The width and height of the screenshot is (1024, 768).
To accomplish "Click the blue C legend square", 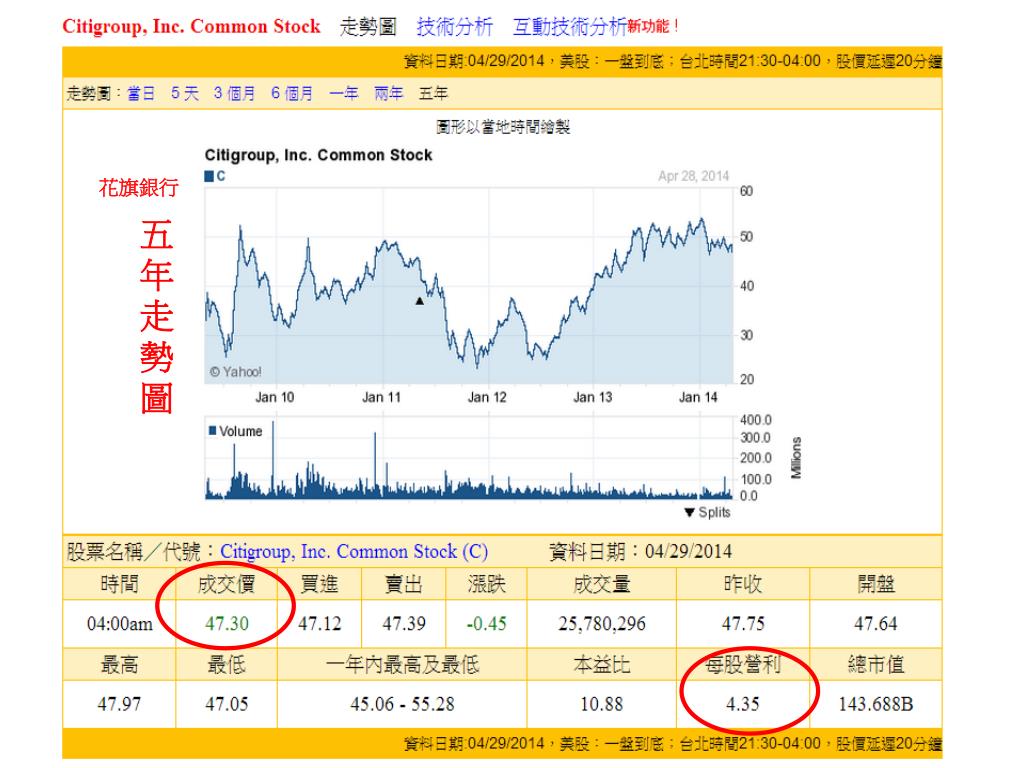I will (209, 176).
